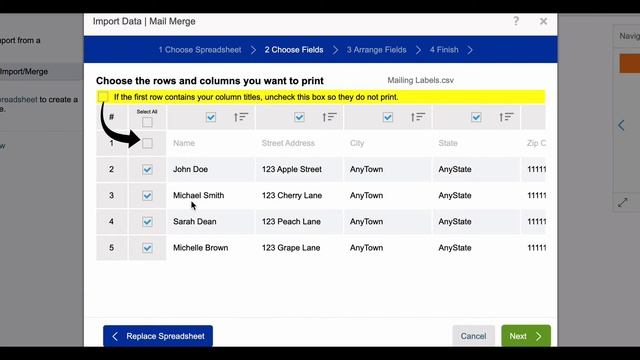
Task: Click the Michael Smith cell
Action: coord(211,196)
